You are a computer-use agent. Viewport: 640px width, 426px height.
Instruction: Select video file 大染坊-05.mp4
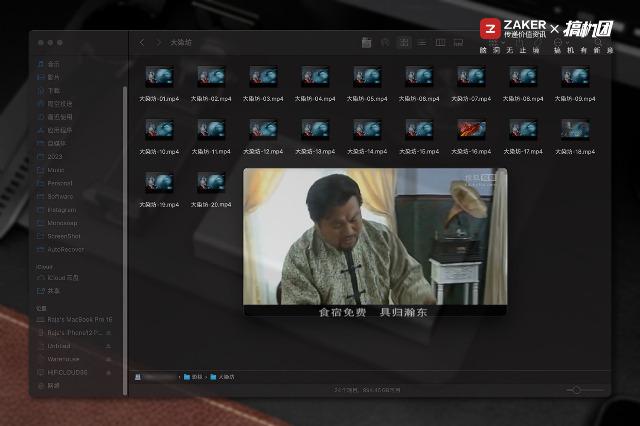pos(367,84)
